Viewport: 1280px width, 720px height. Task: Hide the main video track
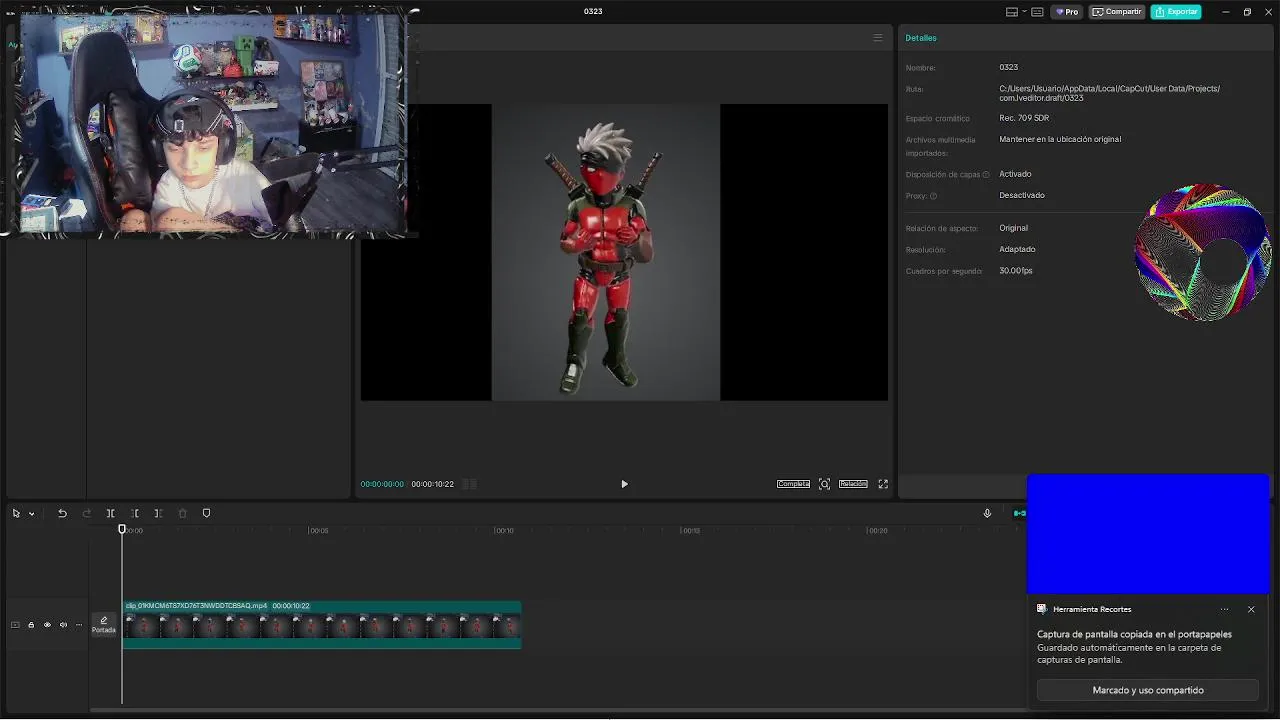47,625
